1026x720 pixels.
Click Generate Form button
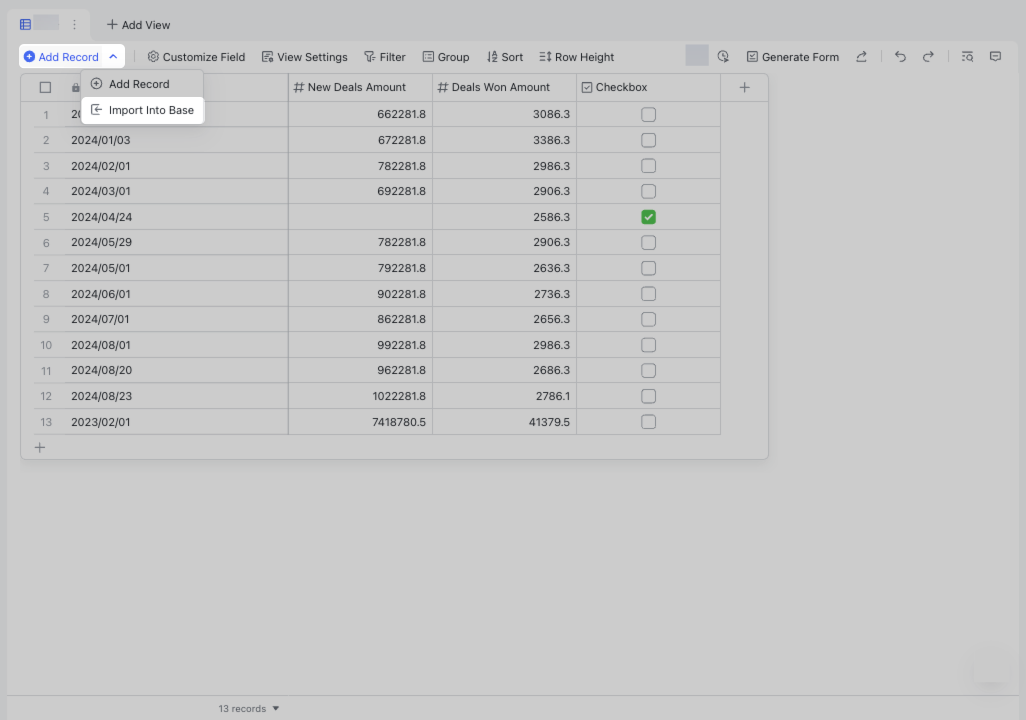[792, 57]
